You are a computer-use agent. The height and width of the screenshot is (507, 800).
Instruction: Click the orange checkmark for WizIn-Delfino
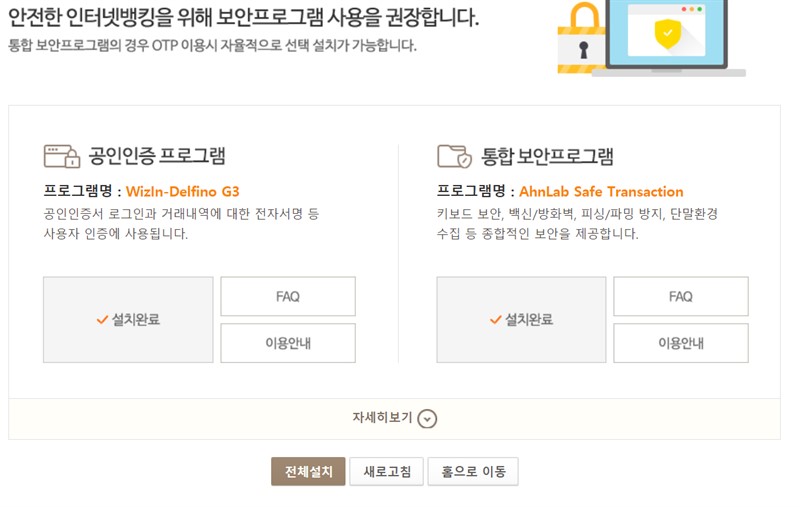click(x=102, y=320)
